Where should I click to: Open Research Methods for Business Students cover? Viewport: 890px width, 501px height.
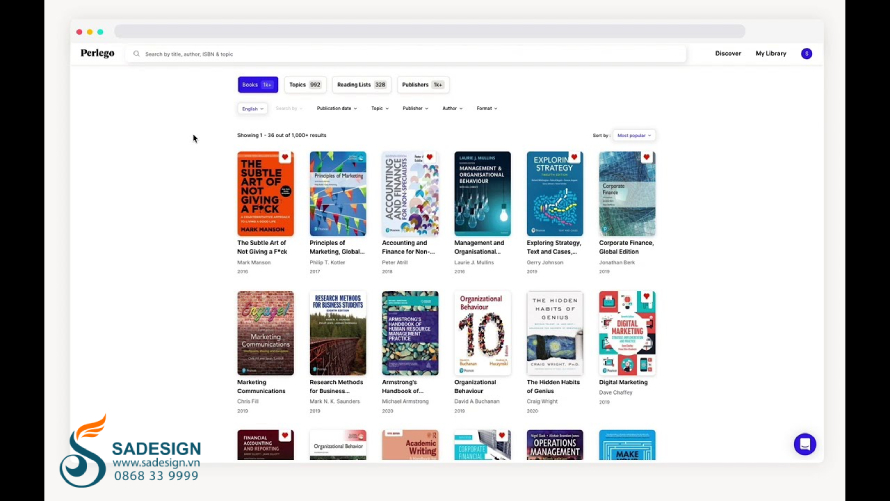[338, 333]
